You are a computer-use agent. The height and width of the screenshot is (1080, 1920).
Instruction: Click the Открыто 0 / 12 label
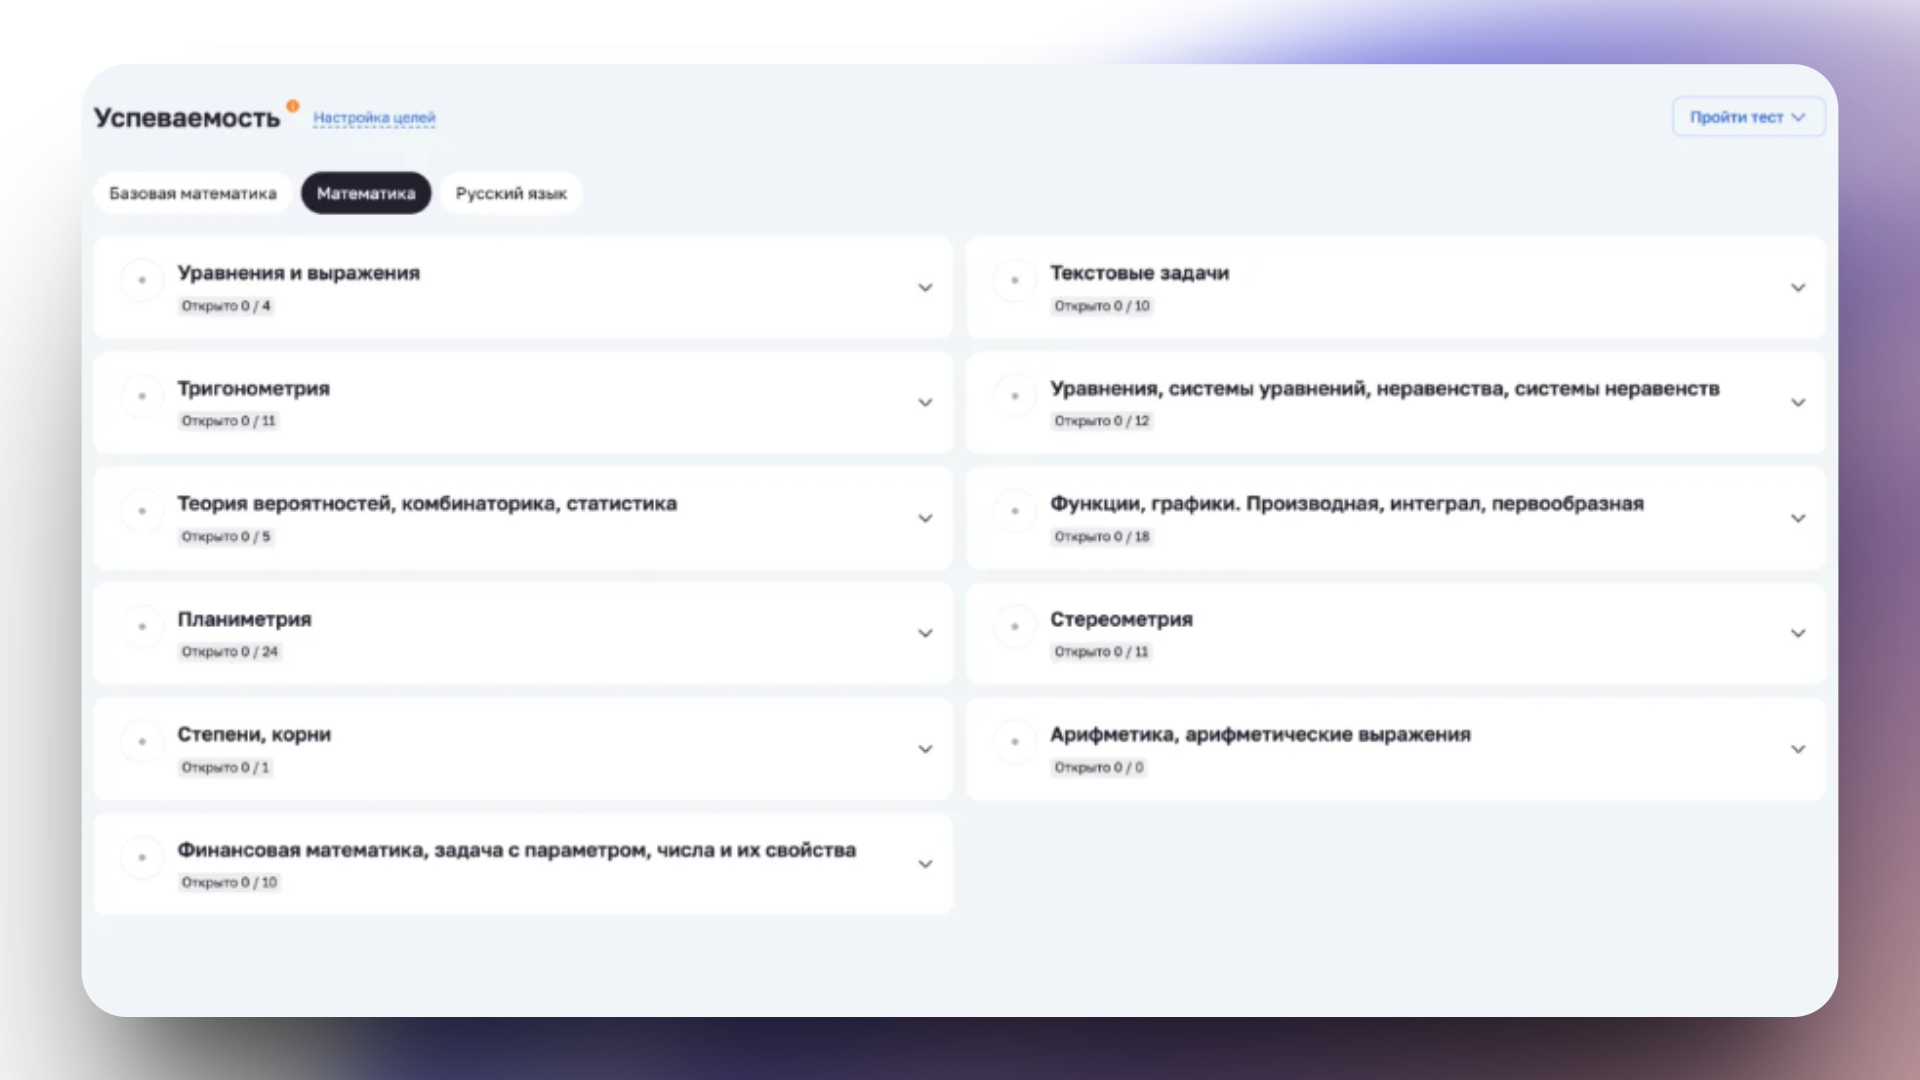coord(1102,421)
